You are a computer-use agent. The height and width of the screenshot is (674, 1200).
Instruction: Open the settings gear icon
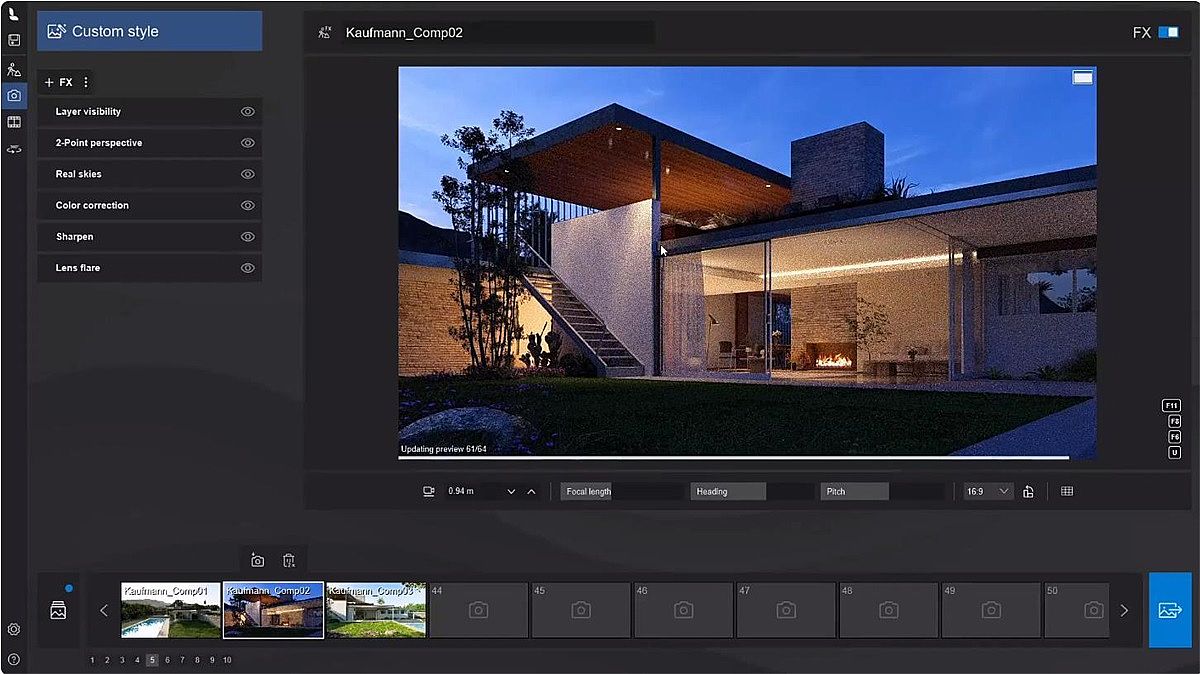[x=13, y=629]
